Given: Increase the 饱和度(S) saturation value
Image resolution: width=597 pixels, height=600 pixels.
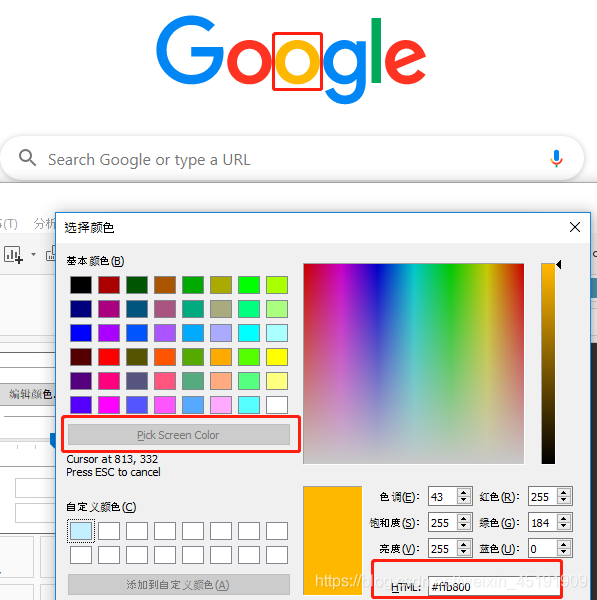Looking at the screenshot, I should point(463,519).
